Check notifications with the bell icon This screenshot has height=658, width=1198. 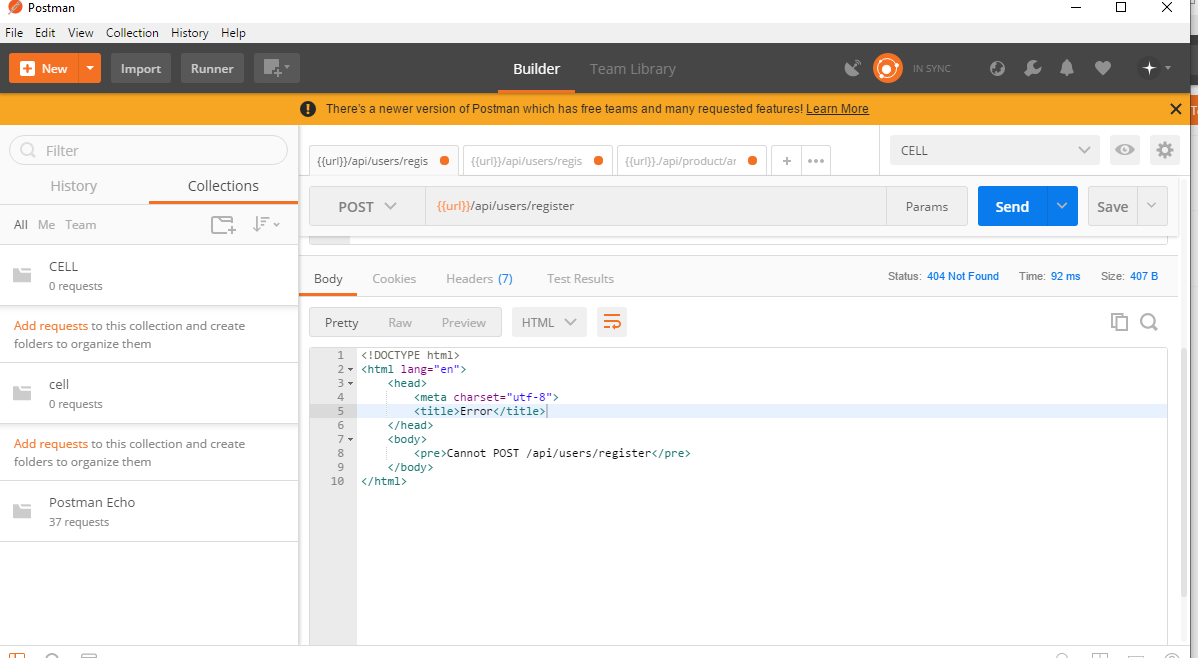(1066, 68)
